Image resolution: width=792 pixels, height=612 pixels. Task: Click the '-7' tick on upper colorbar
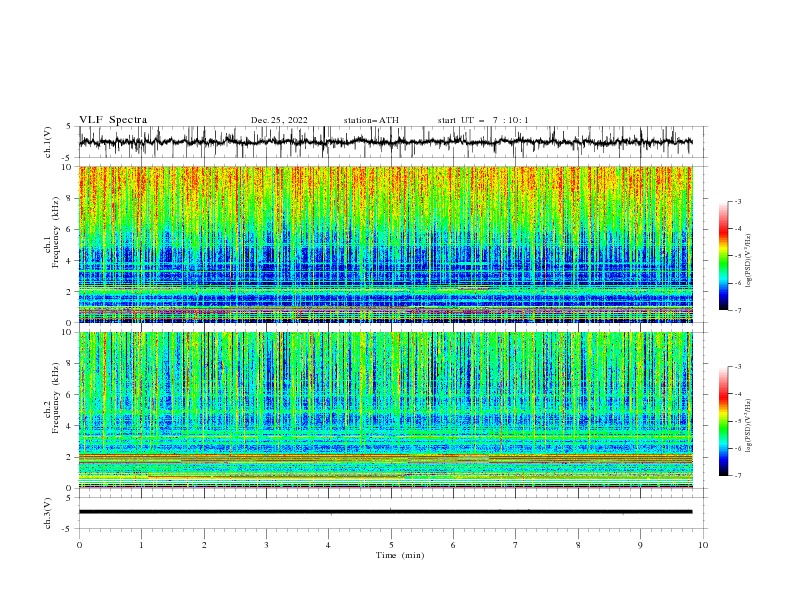point(737,310)
